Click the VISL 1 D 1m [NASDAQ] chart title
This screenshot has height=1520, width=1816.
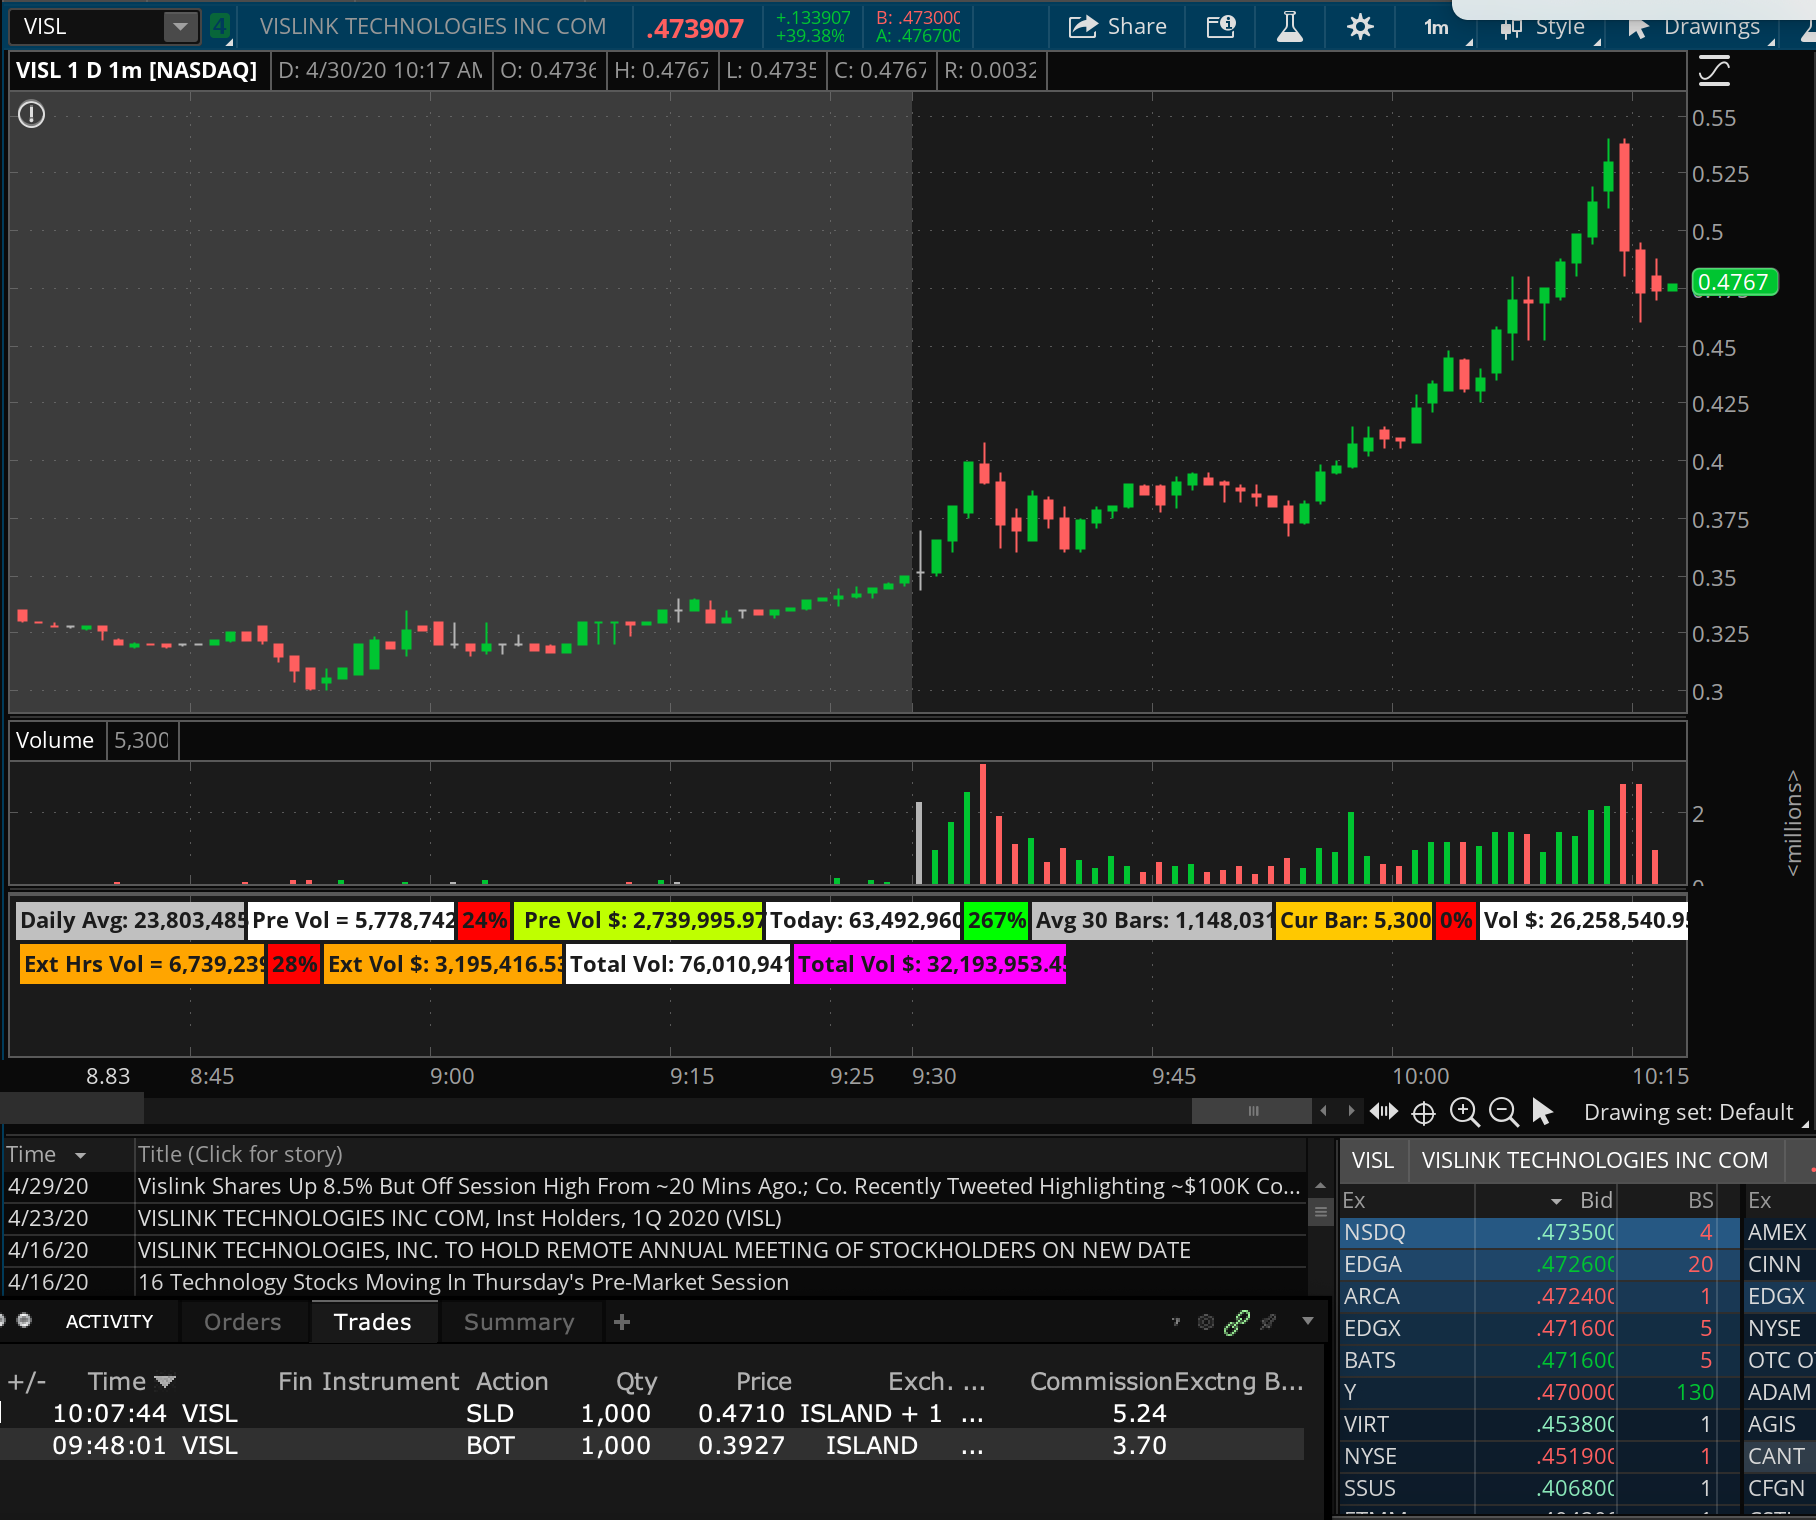137,70
